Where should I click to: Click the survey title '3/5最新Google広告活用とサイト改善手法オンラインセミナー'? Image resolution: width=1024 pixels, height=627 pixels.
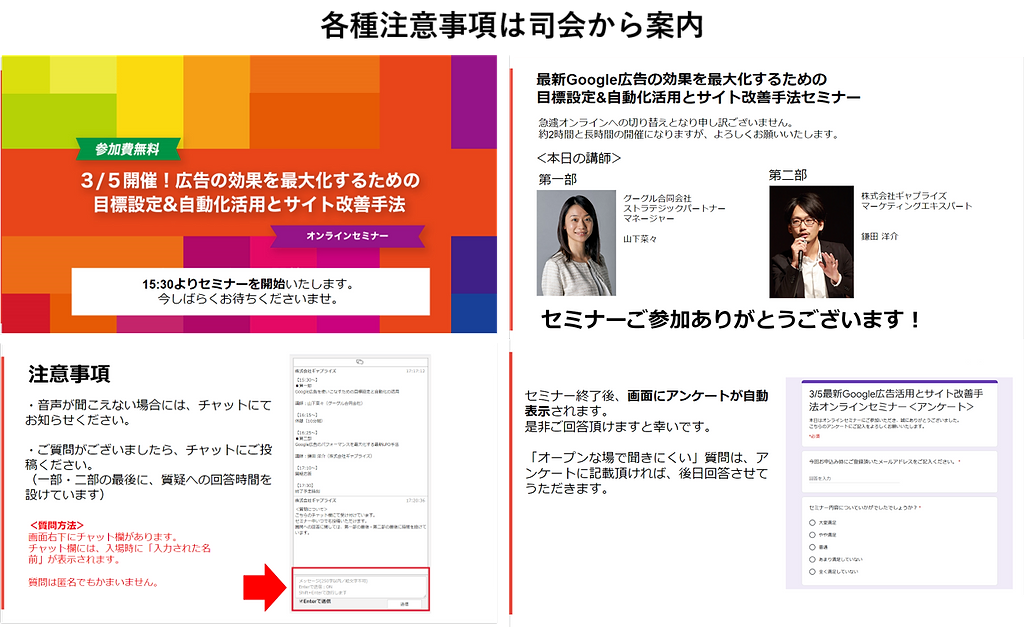(x=896, y=400)
